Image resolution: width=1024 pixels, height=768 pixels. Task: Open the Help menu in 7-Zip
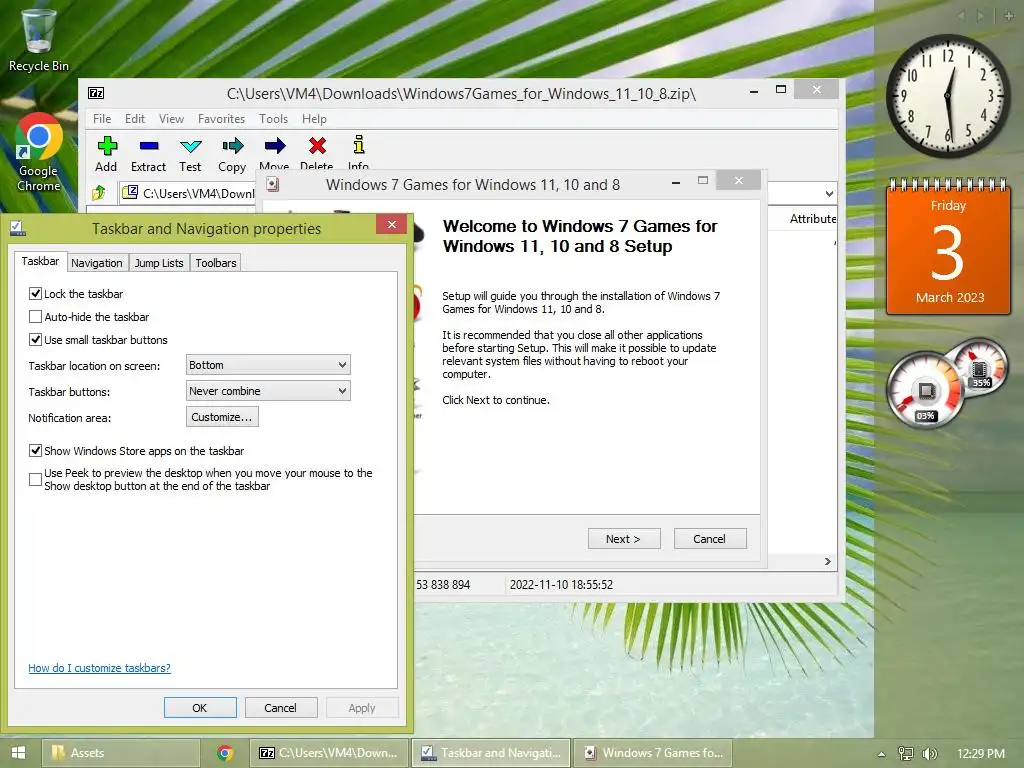[314, 119]
